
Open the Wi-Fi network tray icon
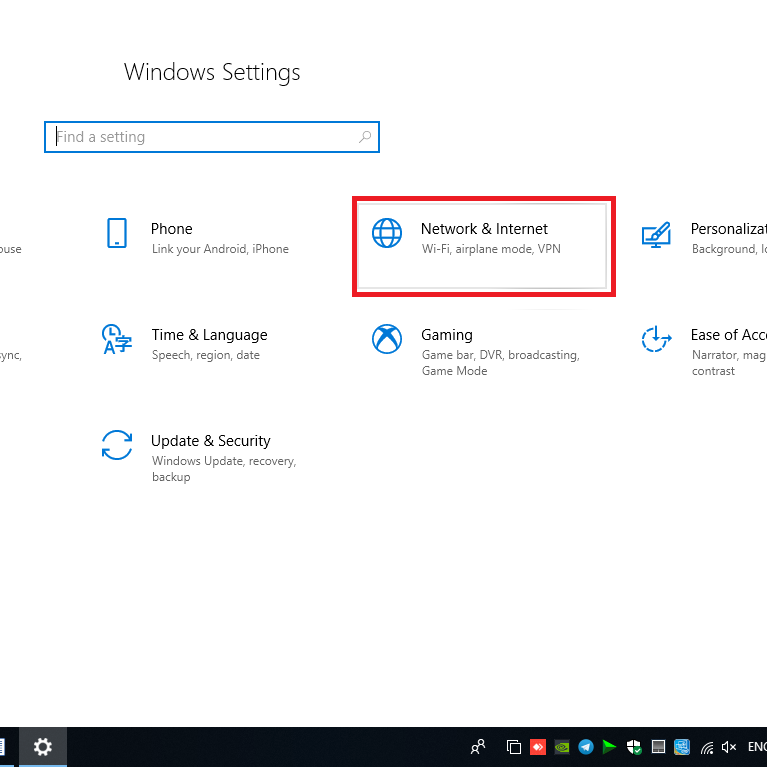(707, 746)
